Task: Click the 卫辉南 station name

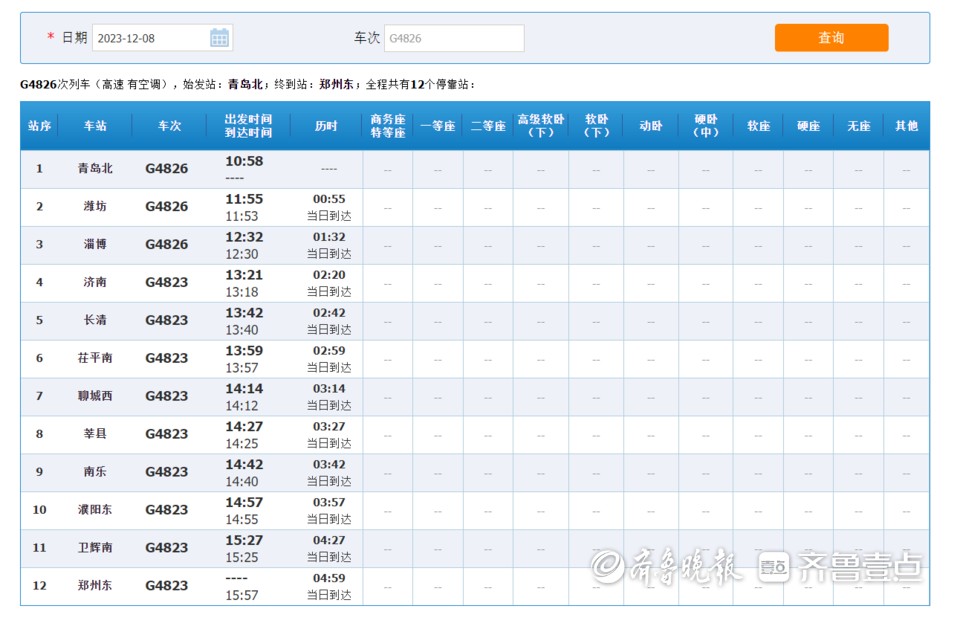Action: pyautogui.click(x=95, y=548)
